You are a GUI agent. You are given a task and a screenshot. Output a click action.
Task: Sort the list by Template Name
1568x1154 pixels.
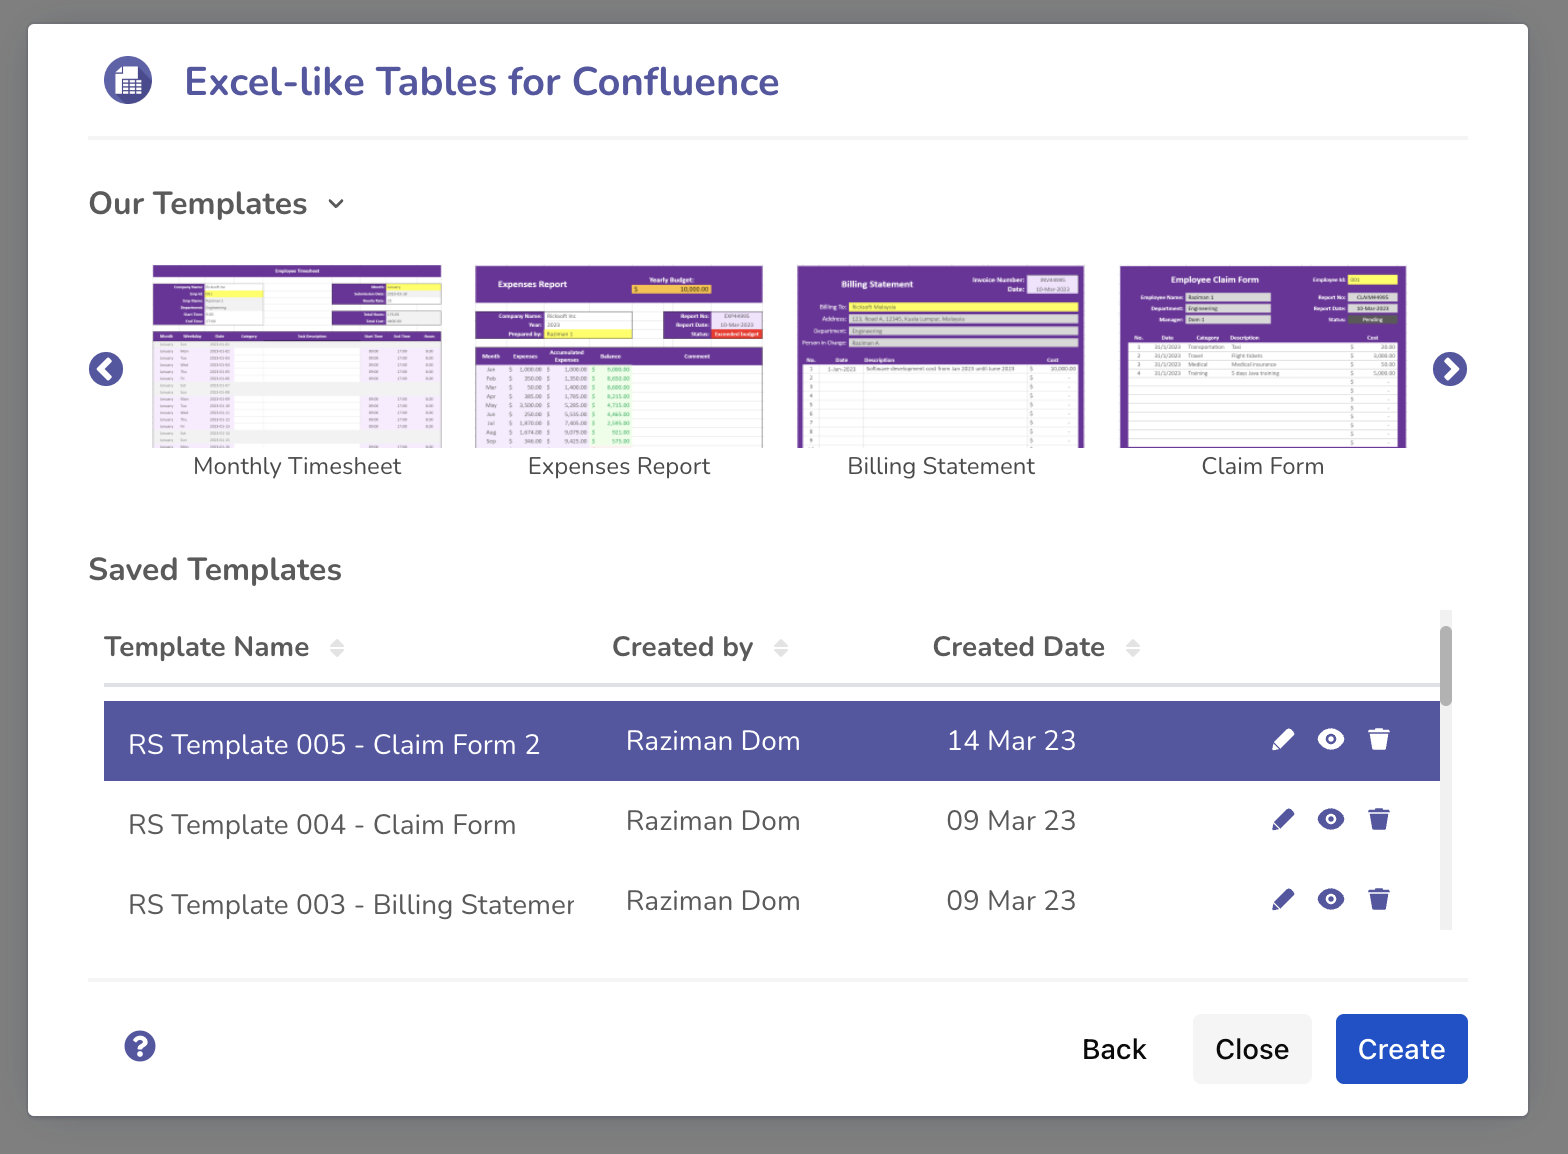[337, 648]
